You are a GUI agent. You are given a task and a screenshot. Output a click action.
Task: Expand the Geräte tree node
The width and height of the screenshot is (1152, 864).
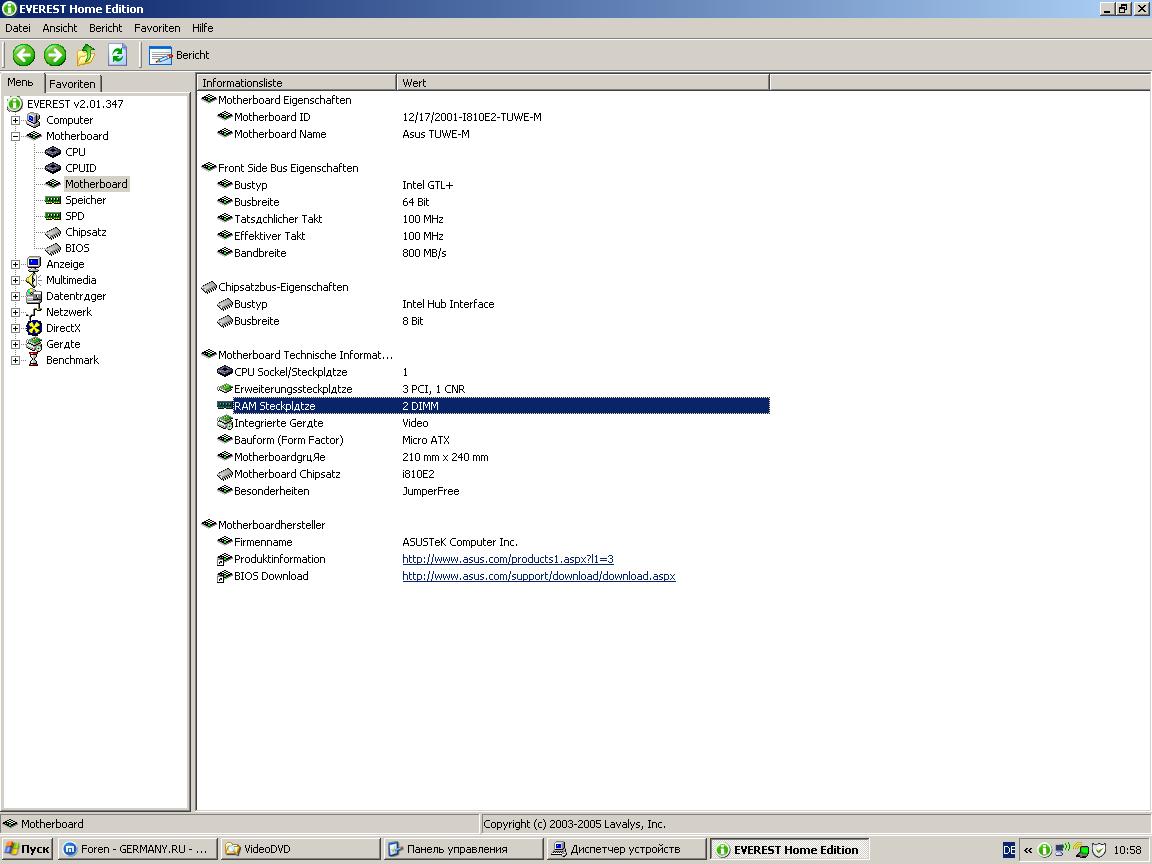click(15, 345)
